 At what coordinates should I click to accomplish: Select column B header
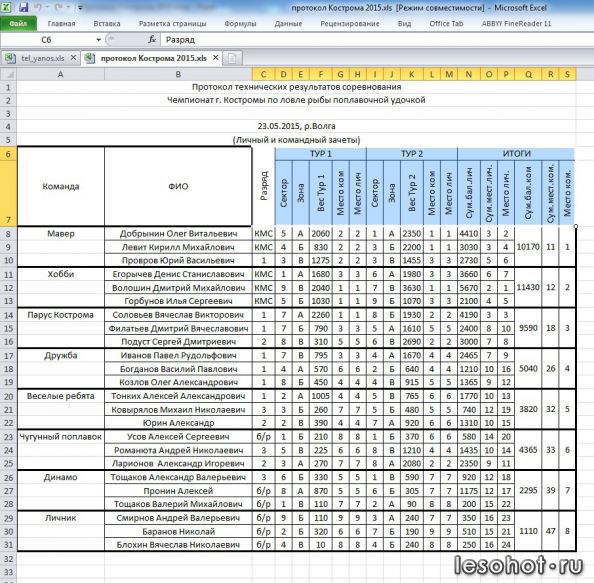point(178,75)
